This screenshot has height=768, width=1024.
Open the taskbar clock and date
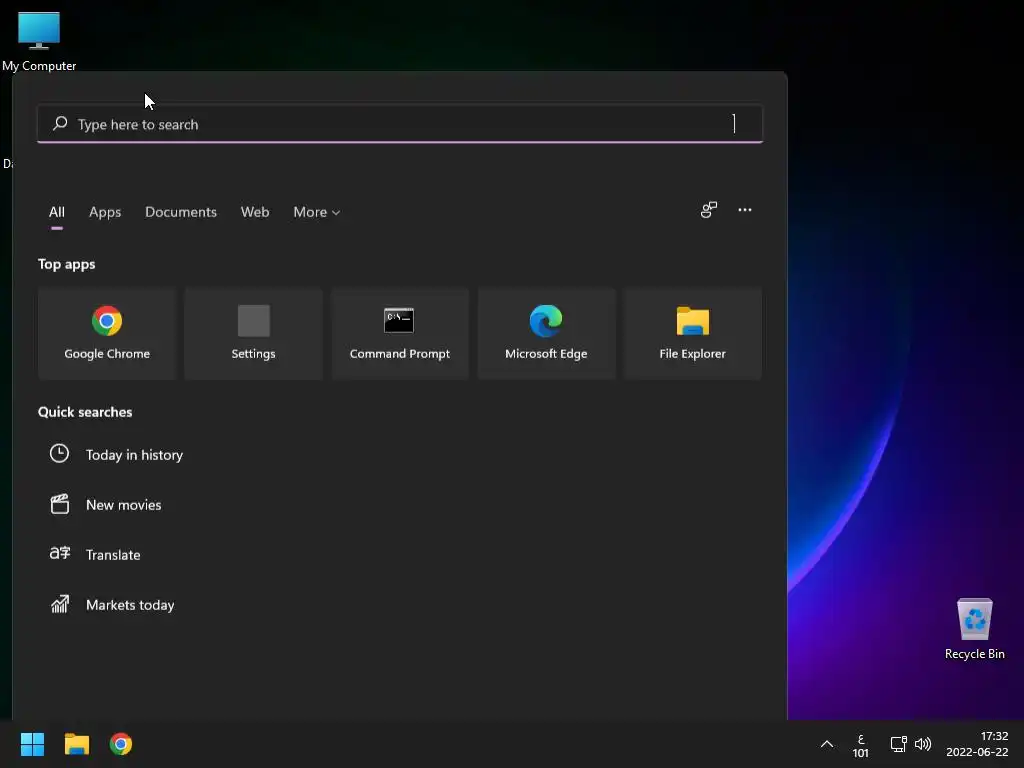(x=978, y=744)
